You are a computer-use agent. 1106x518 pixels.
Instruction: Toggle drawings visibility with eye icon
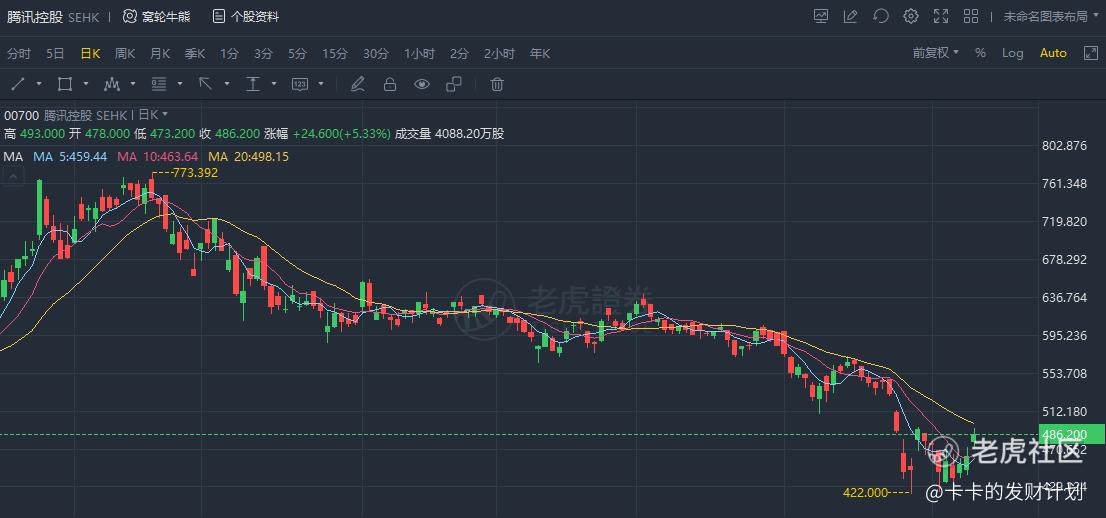pos(422,85)
